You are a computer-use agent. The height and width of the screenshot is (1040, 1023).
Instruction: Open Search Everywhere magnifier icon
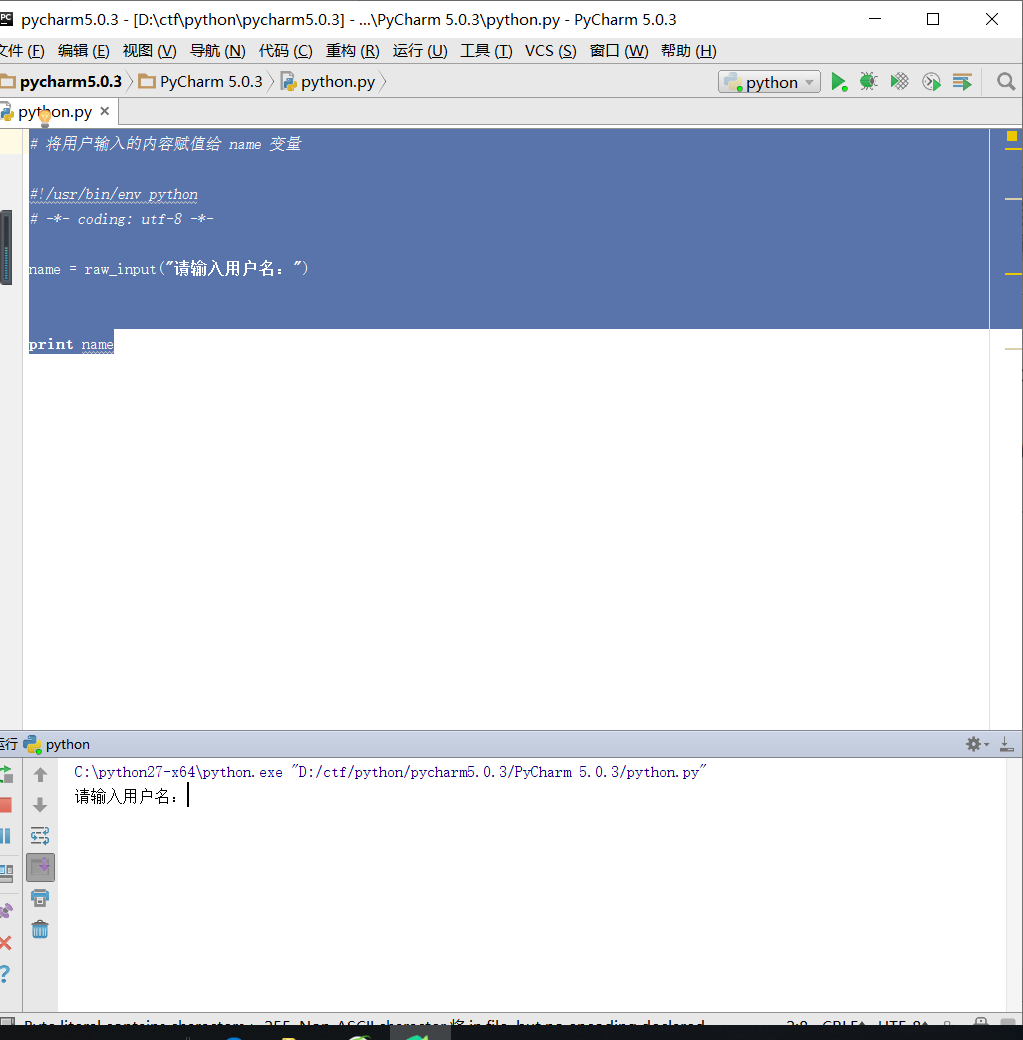coord(1006,82)
